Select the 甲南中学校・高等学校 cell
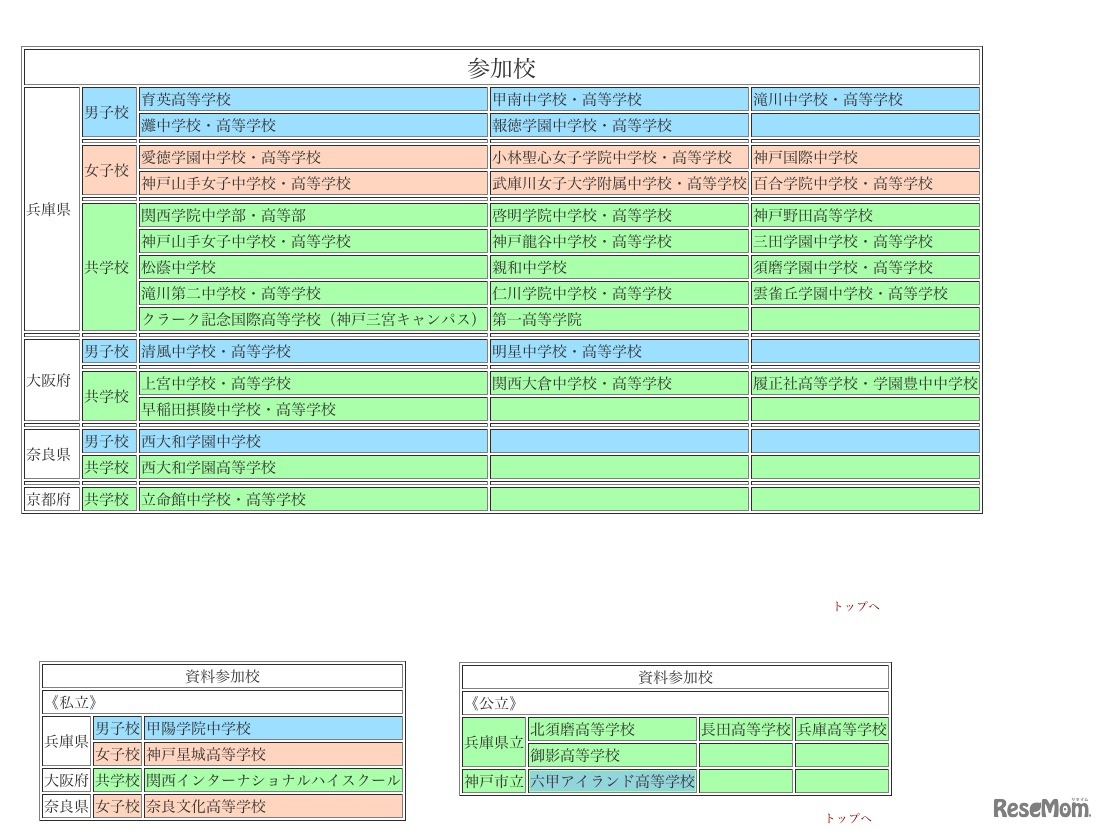1104x831 pixels. tap(620, 99)
